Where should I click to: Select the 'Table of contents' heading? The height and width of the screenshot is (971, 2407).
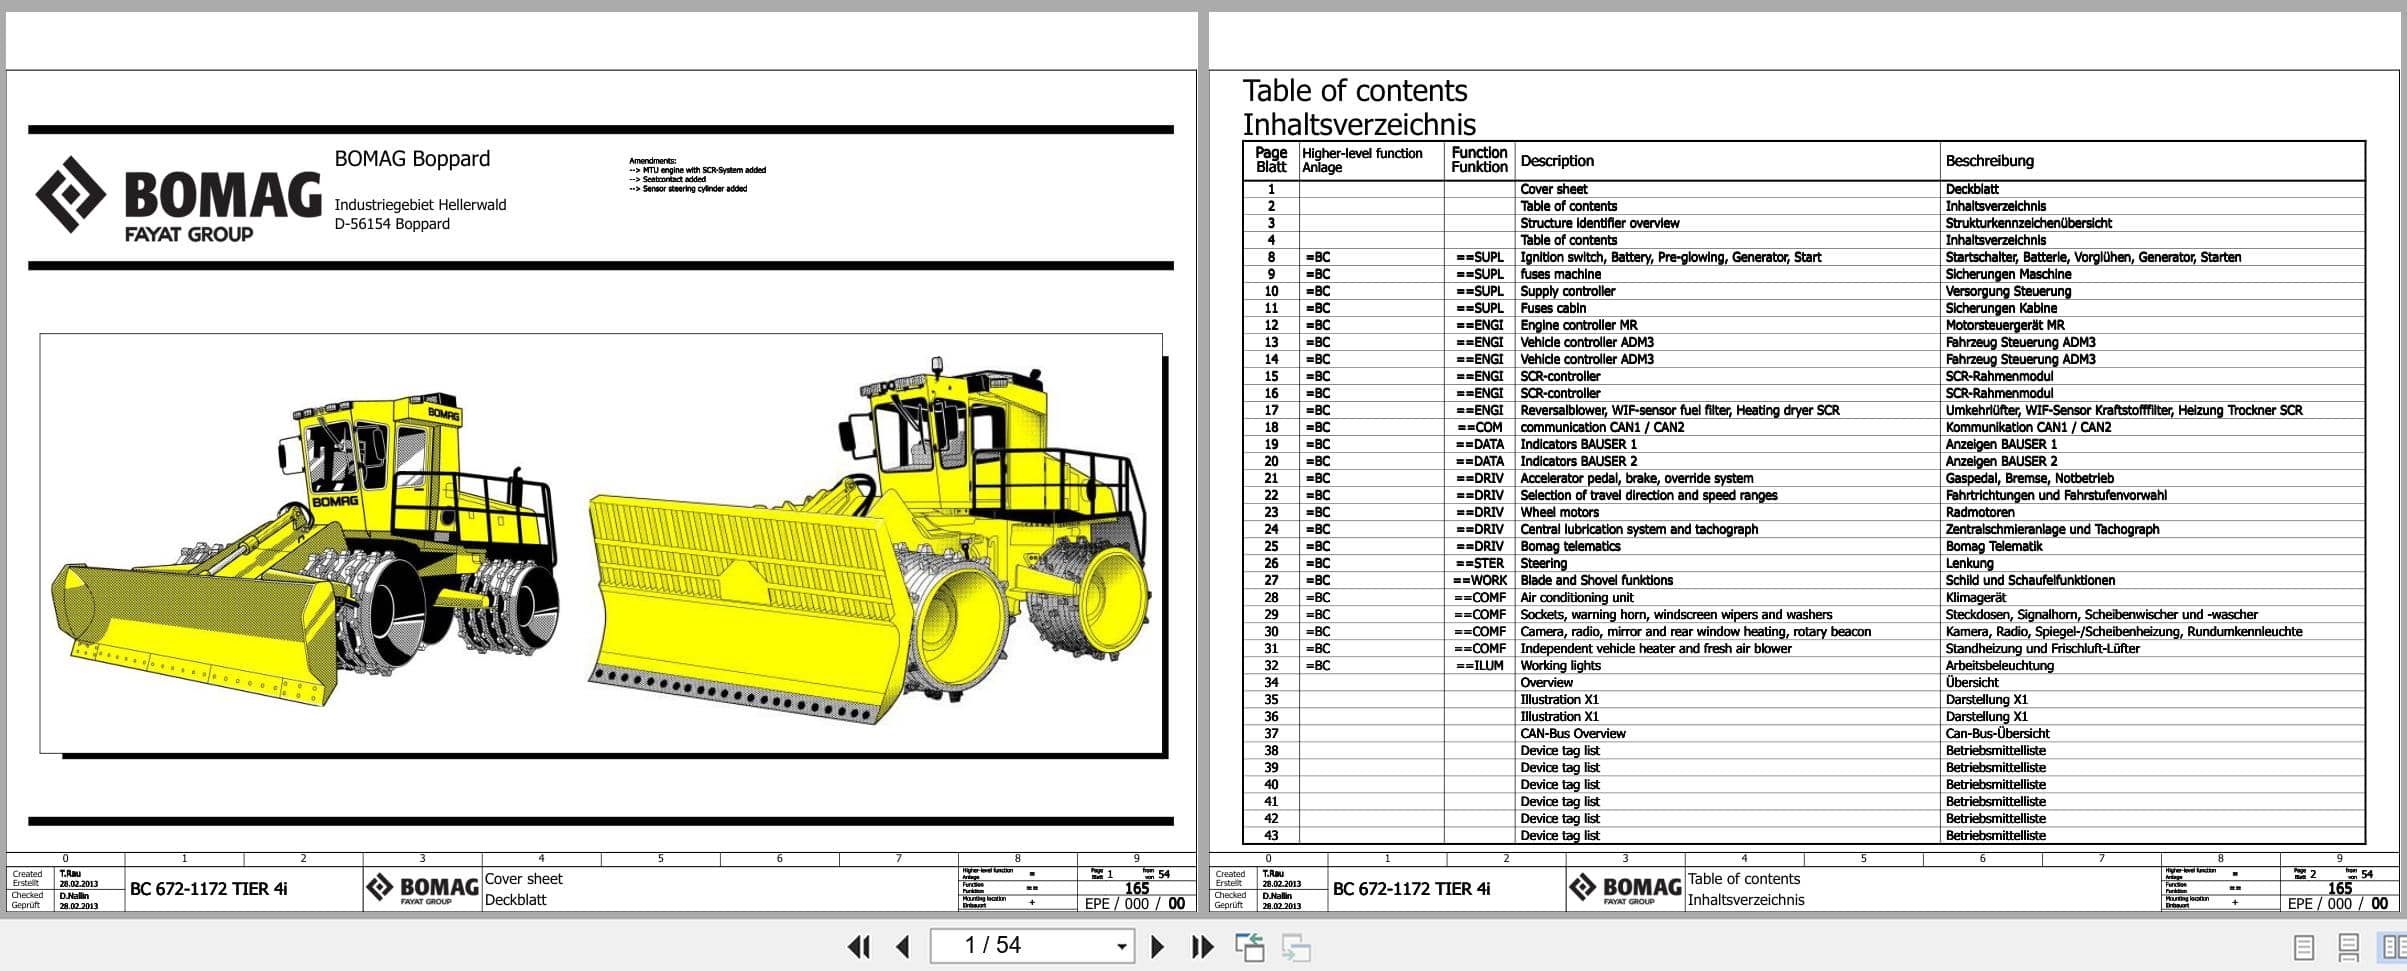click(1354, 91)
